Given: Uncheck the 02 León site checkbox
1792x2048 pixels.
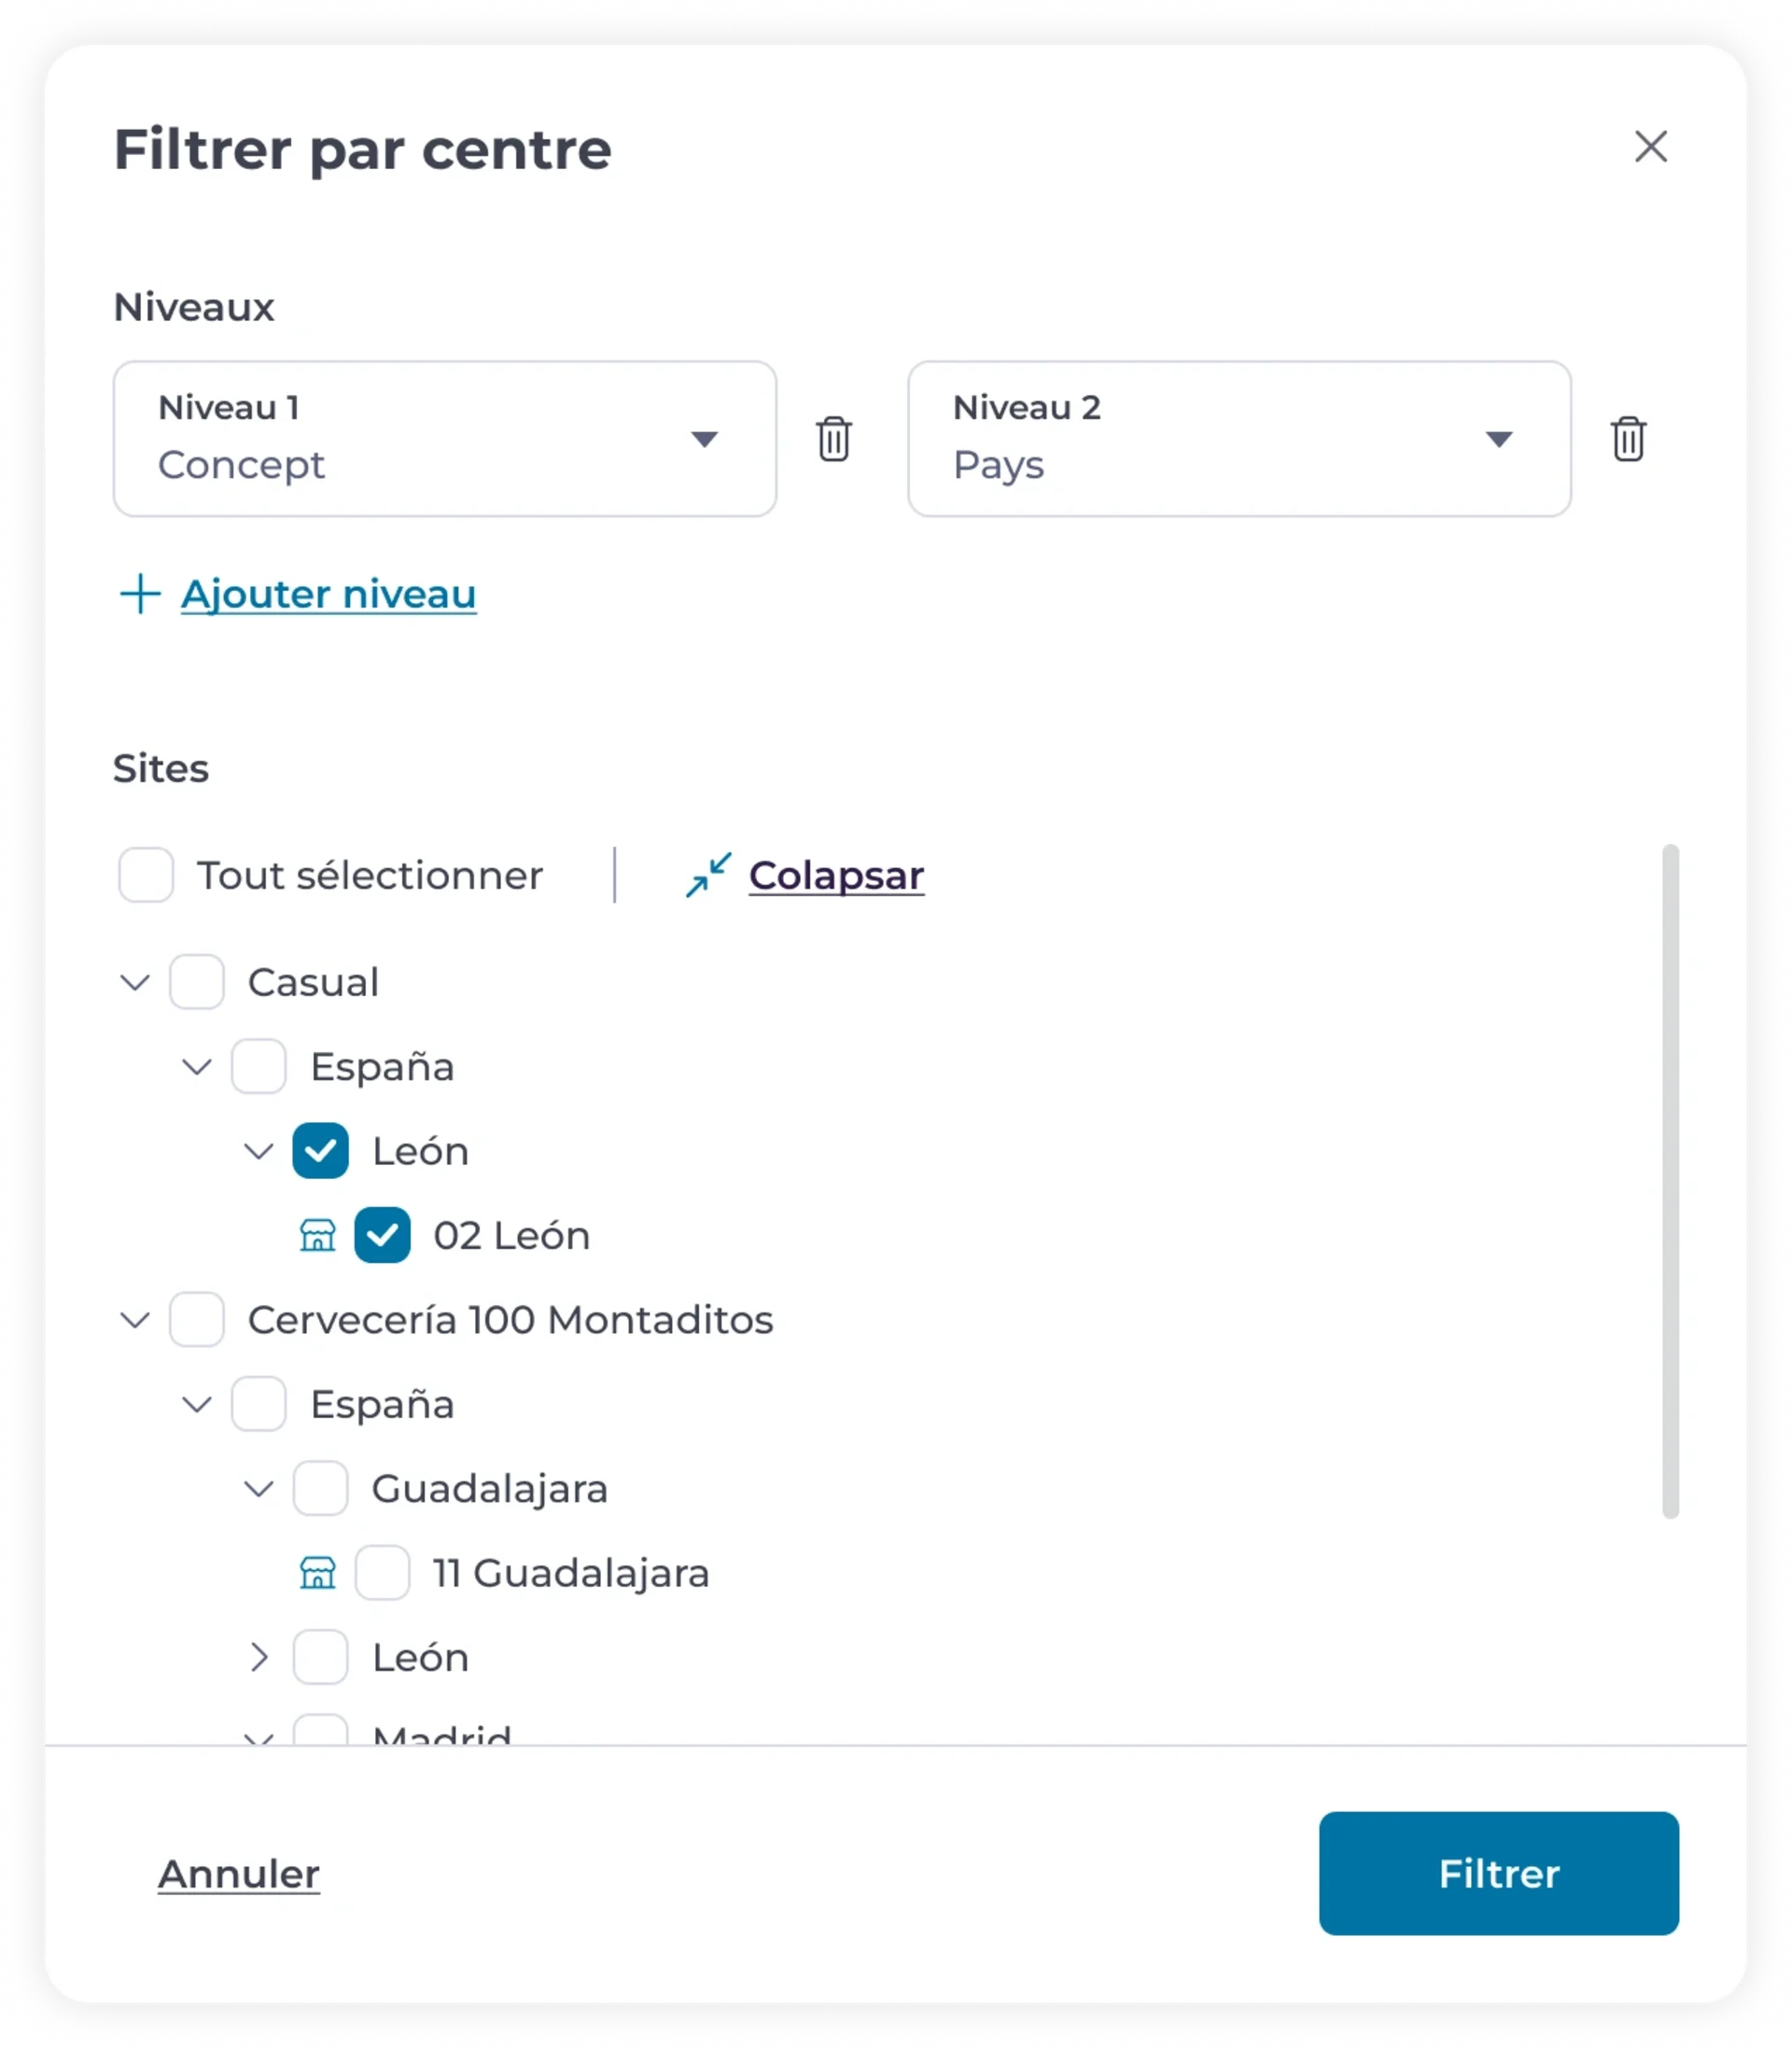Looking at the screenshot, I should coord(382,1235).
